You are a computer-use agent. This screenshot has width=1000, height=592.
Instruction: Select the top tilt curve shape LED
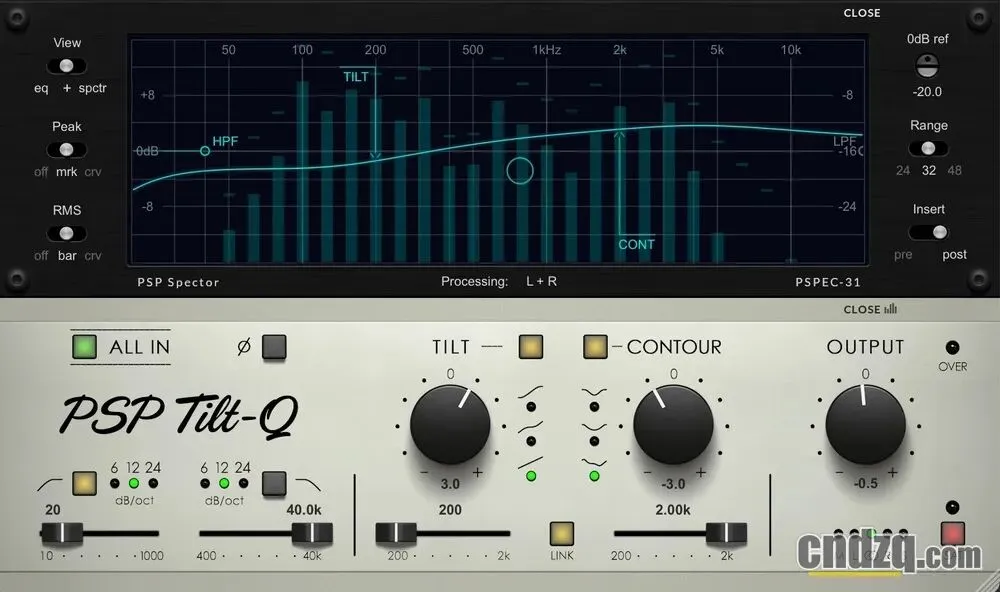tap(531, 407)
